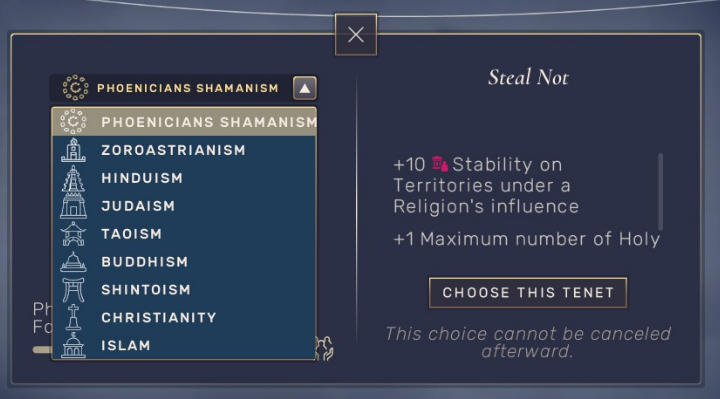Click the Shintoism torii gate icon

coord(73,290)
